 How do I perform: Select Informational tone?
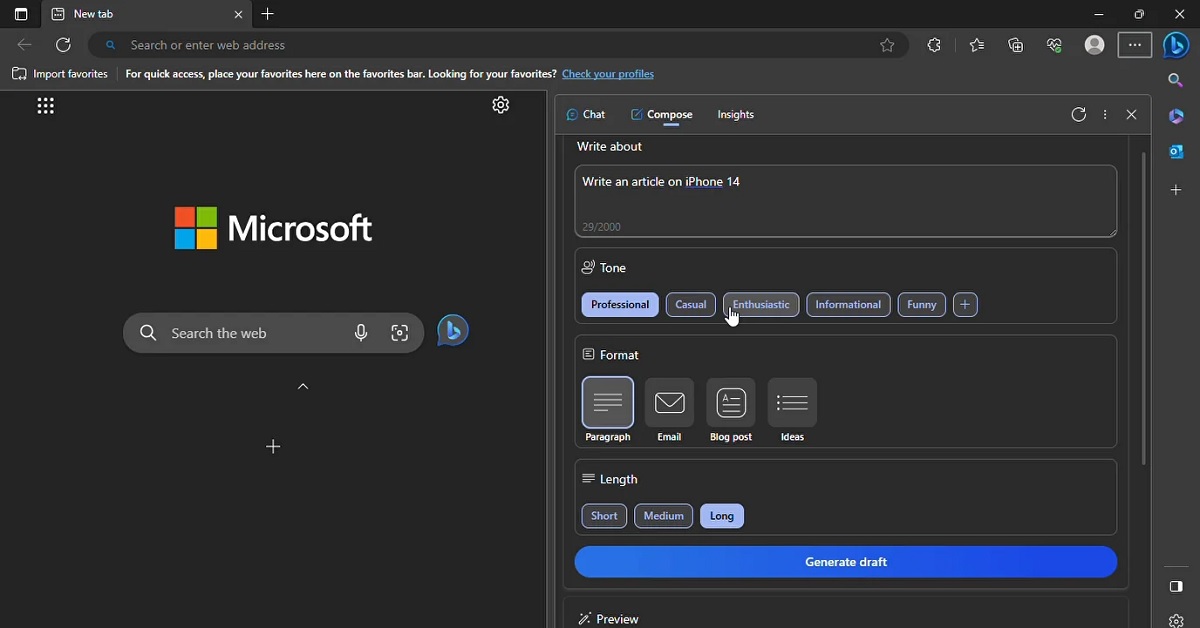pos(848,305)
